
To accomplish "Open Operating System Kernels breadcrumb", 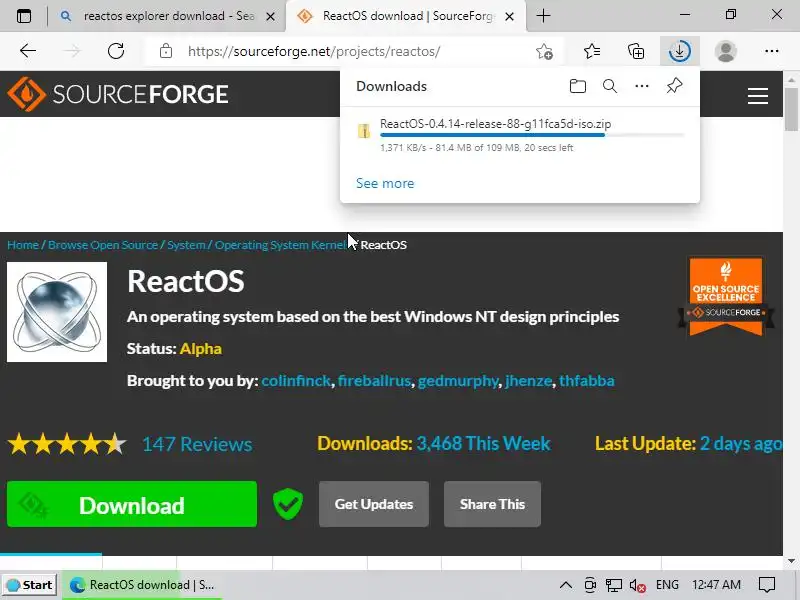I will [281, 245].
